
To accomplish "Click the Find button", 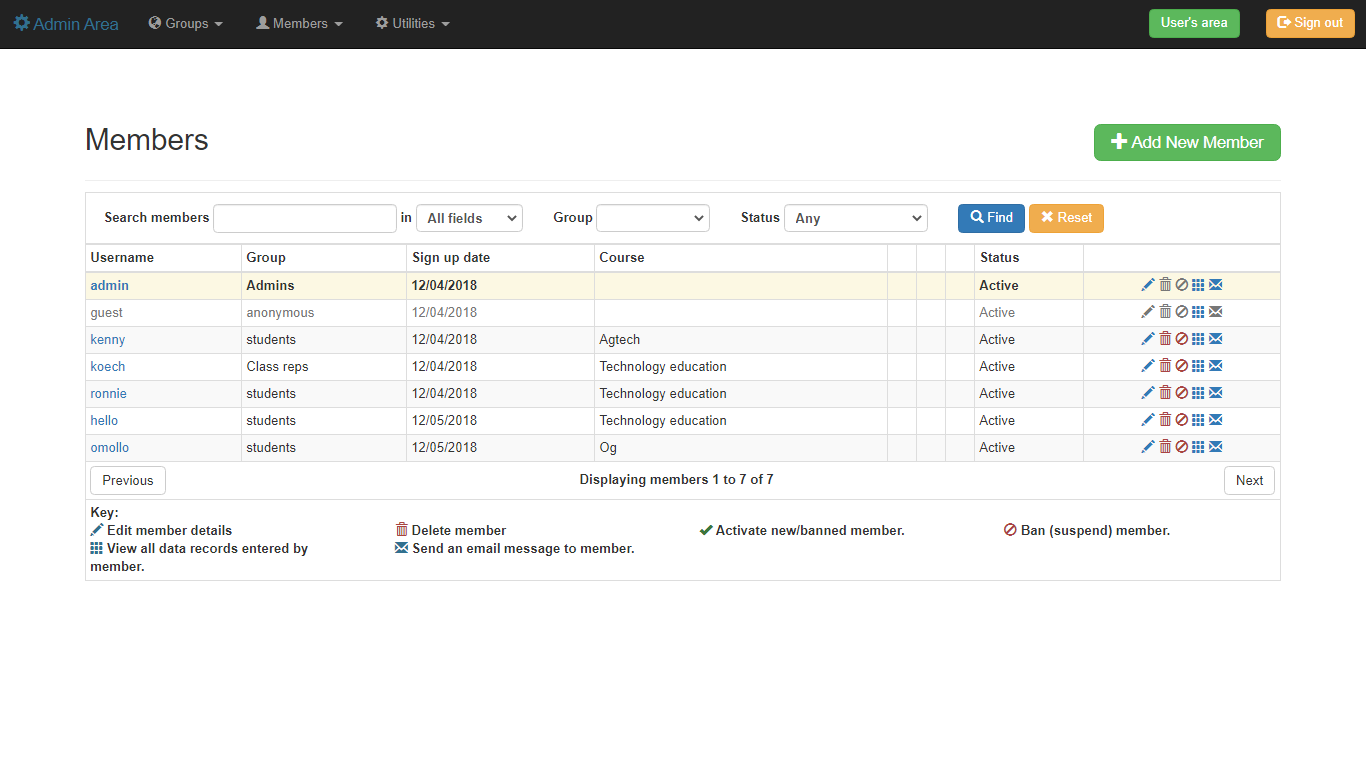I will pos(990,217).
